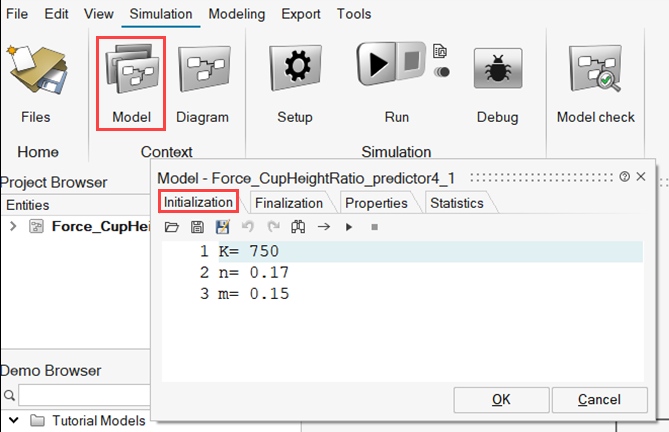Open the Modeling menu

[x=237, y=14]
